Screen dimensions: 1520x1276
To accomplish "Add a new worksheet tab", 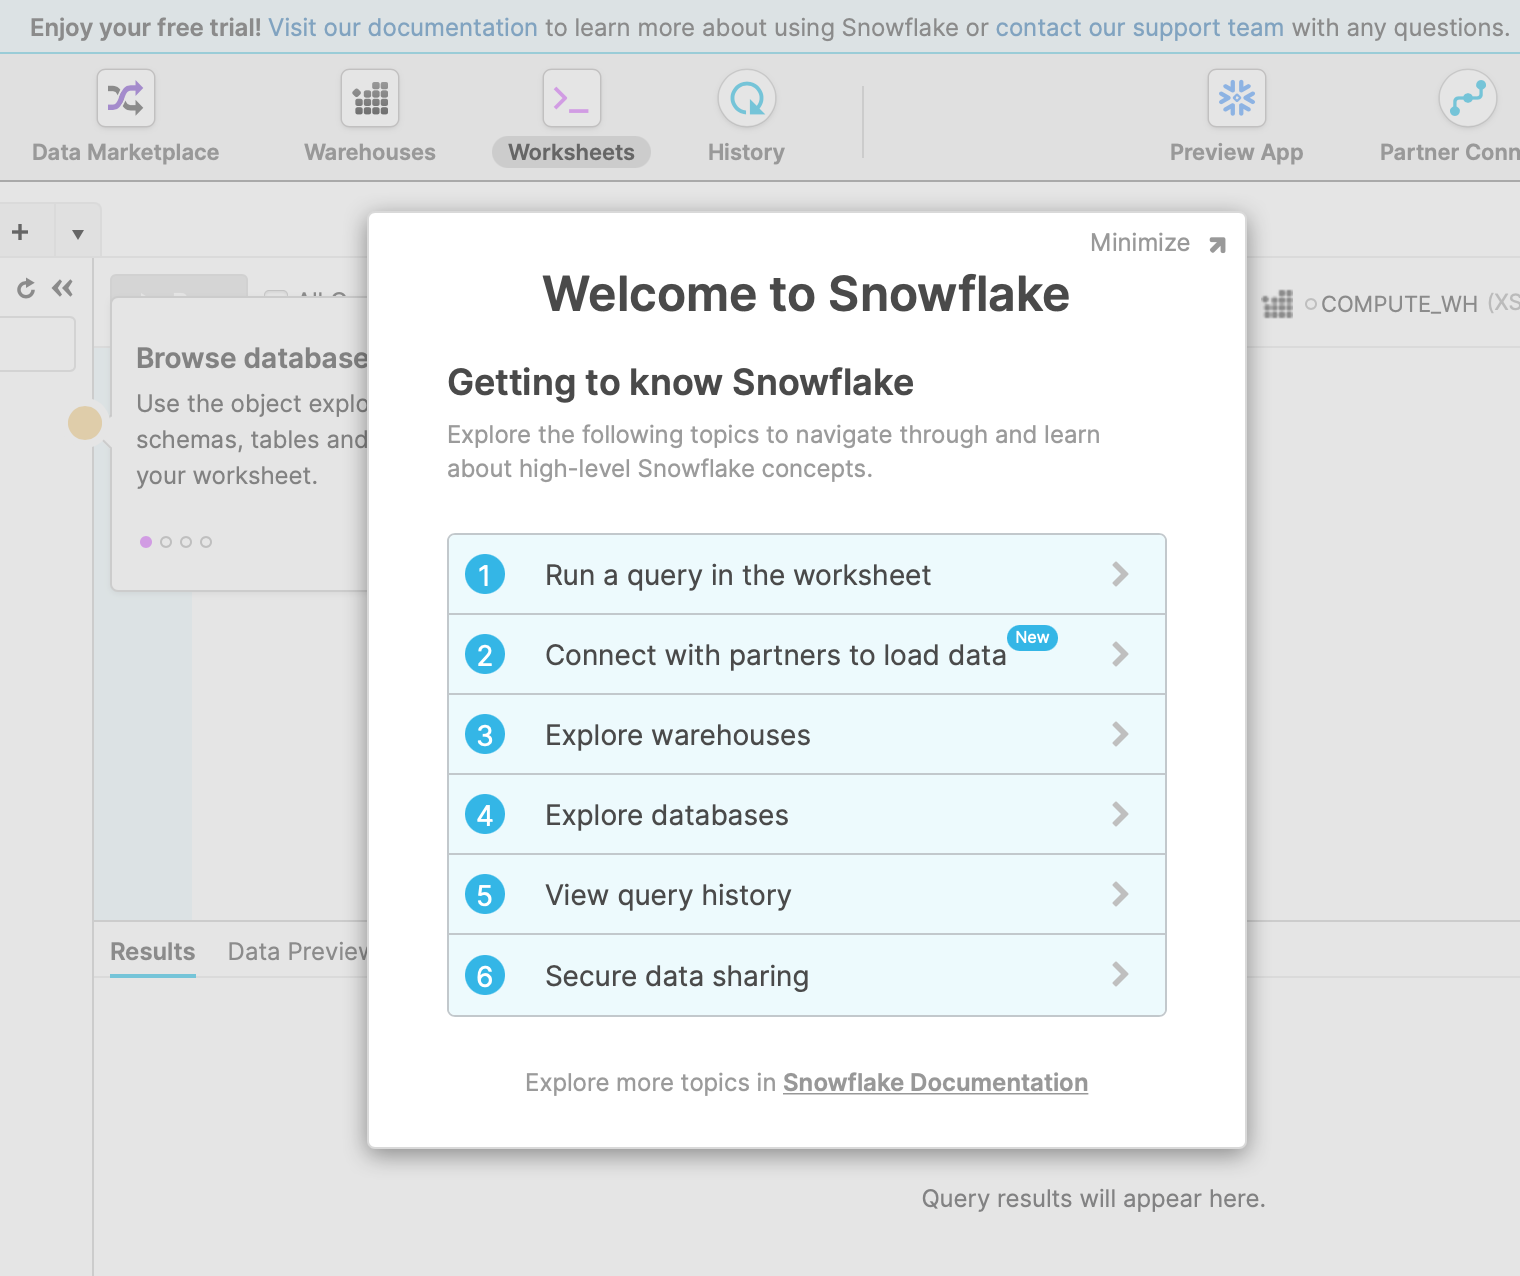I will pyautogui.click(x=20, y=233).
